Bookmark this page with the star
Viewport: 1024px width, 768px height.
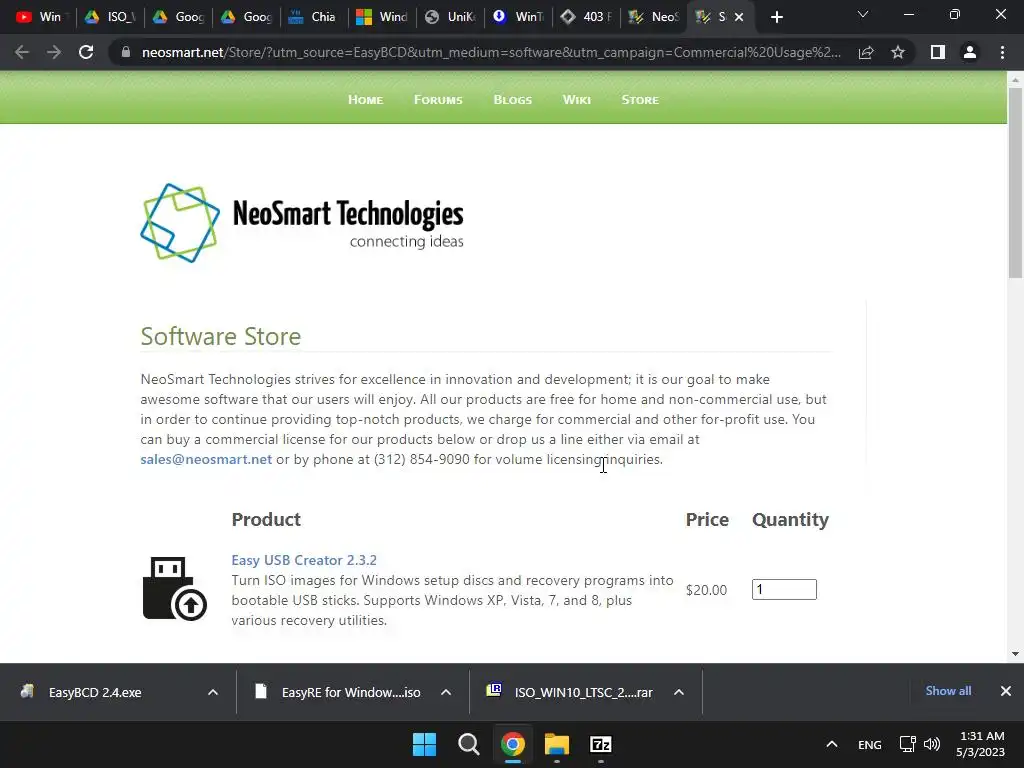point(898,52)
